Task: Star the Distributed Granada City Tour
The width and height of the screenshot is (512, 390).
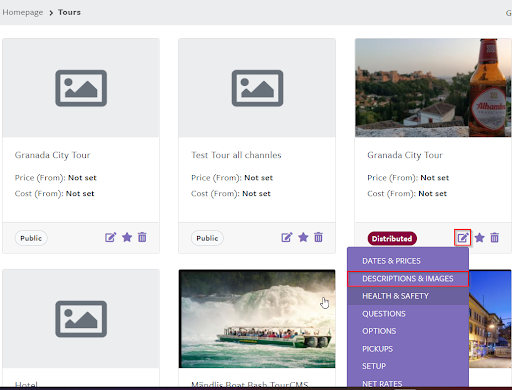Action: [x=479, y=238]
